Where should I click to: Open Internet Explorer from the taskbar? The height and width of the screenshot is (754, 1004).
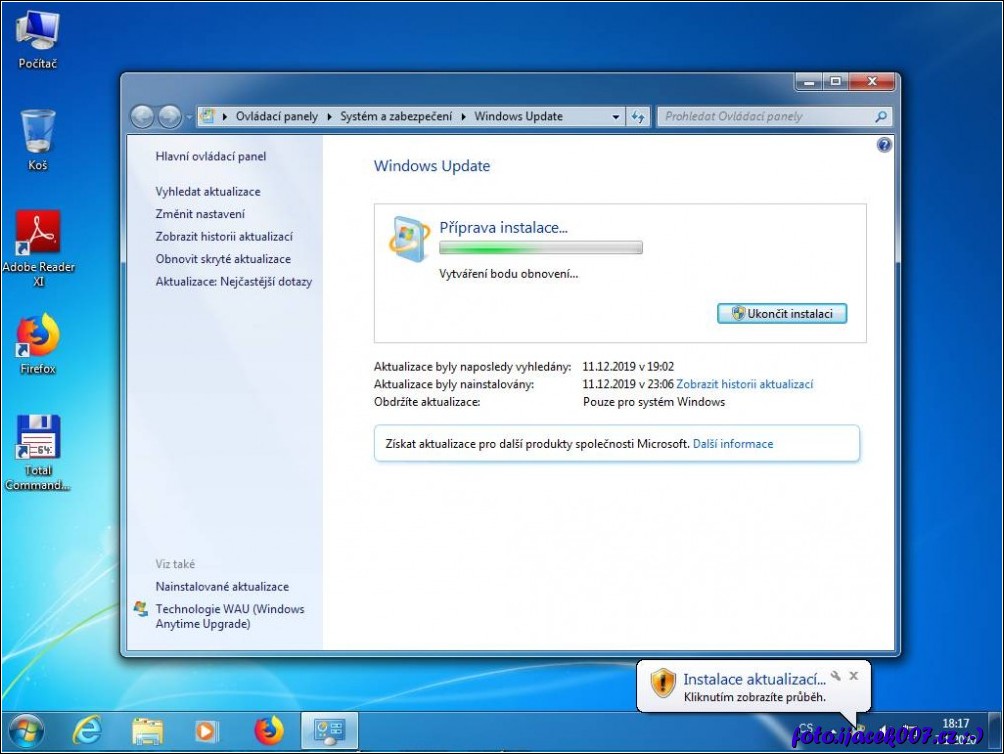(88, 731)
